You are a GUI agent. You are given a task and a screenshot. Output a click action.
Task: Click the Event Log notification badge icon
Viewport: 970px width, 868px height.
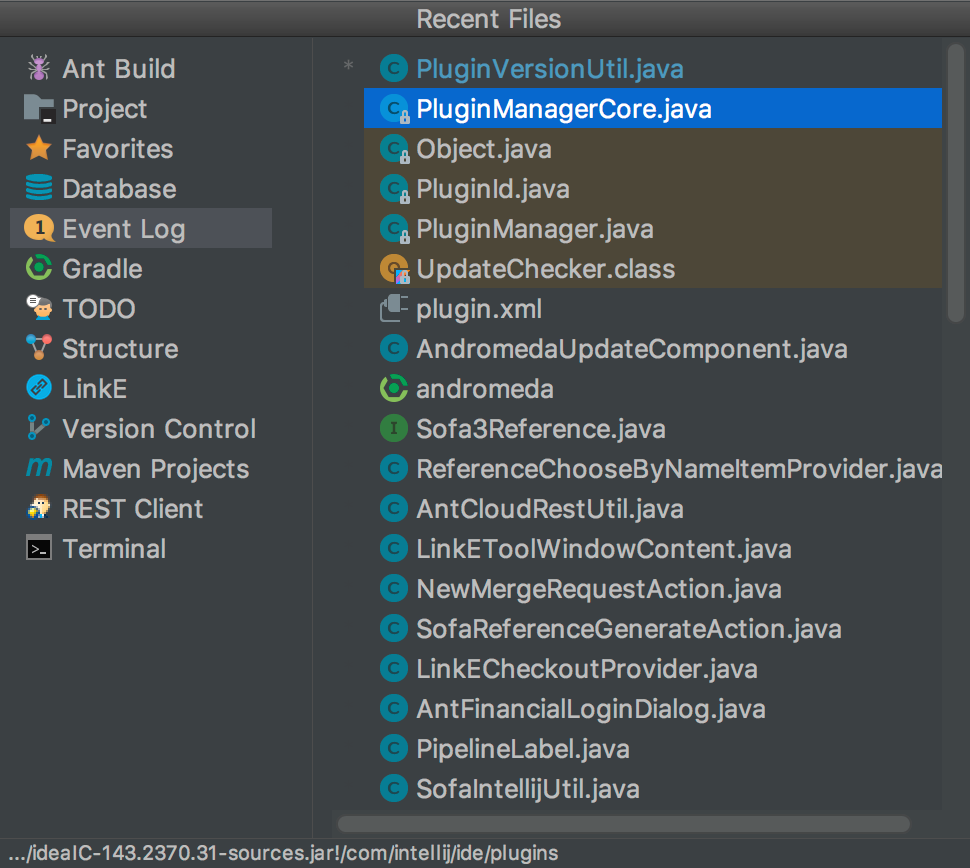[38, 228]
